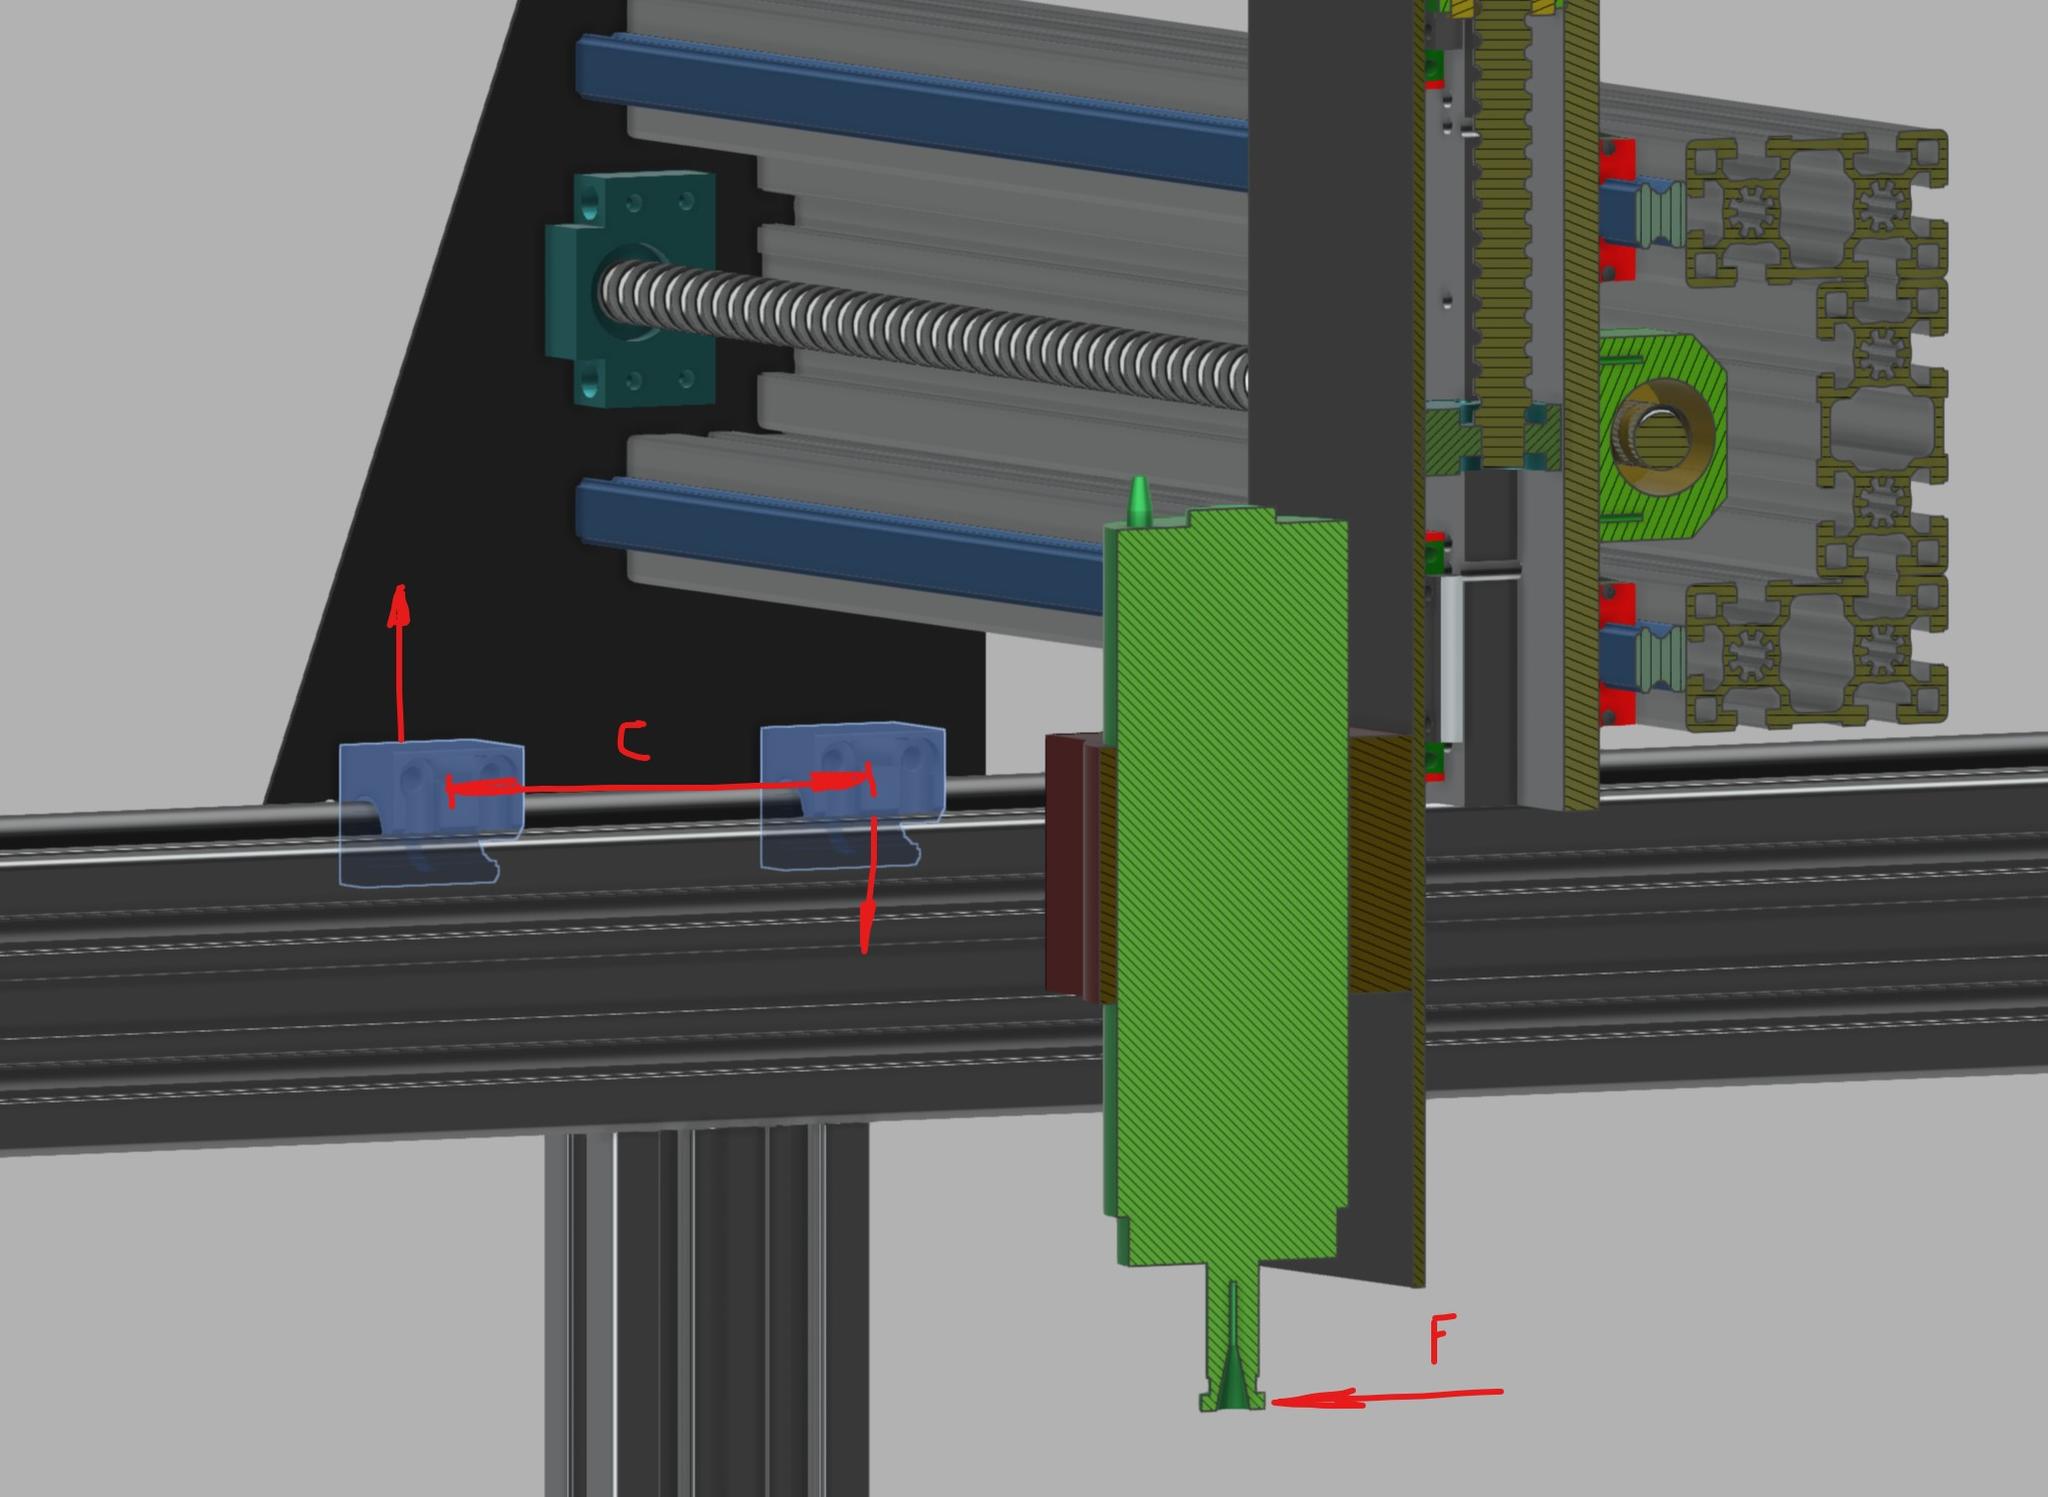This screenshot has height=1497, width=2048.
Task: Select the green pin on top of the spindle
Action: (x=1139, y=500)
